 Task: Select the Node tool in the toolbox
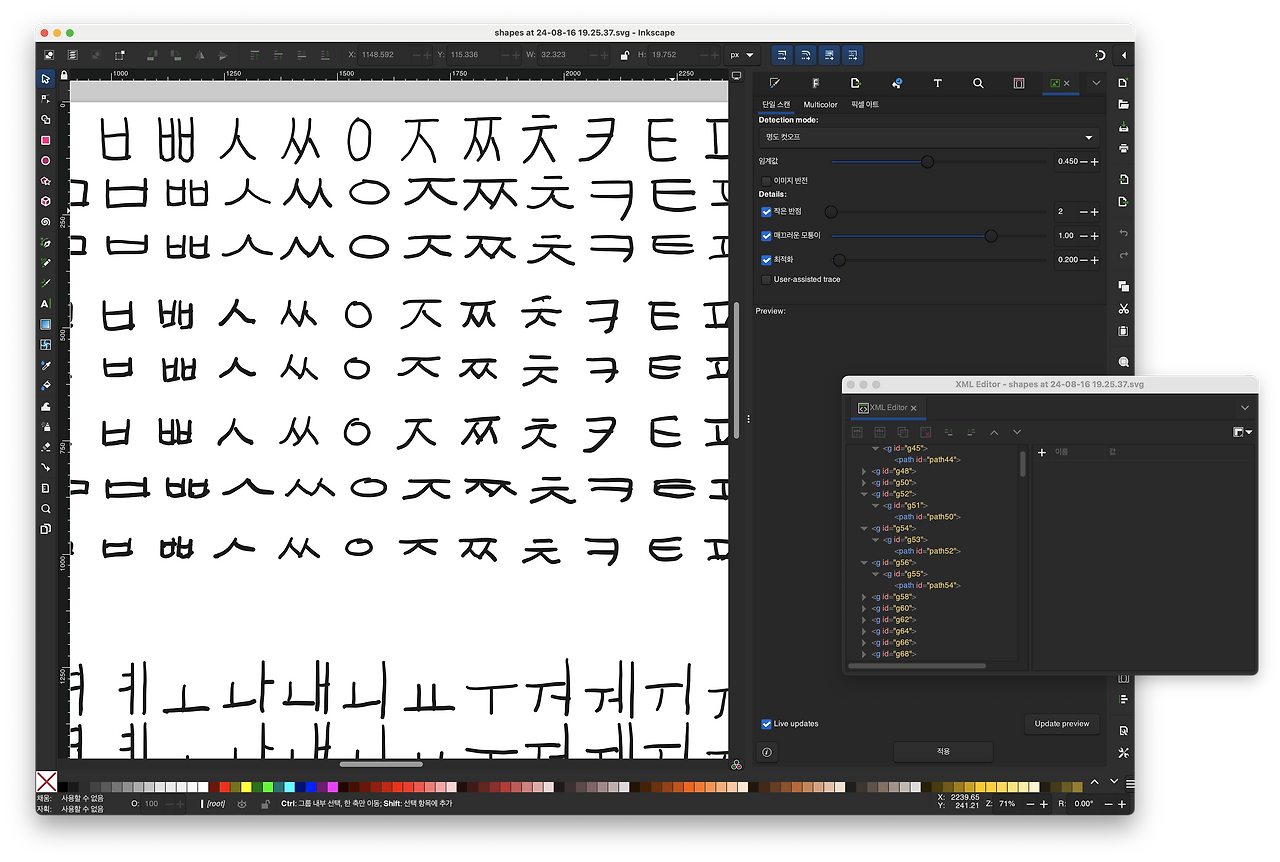(45, 99)
